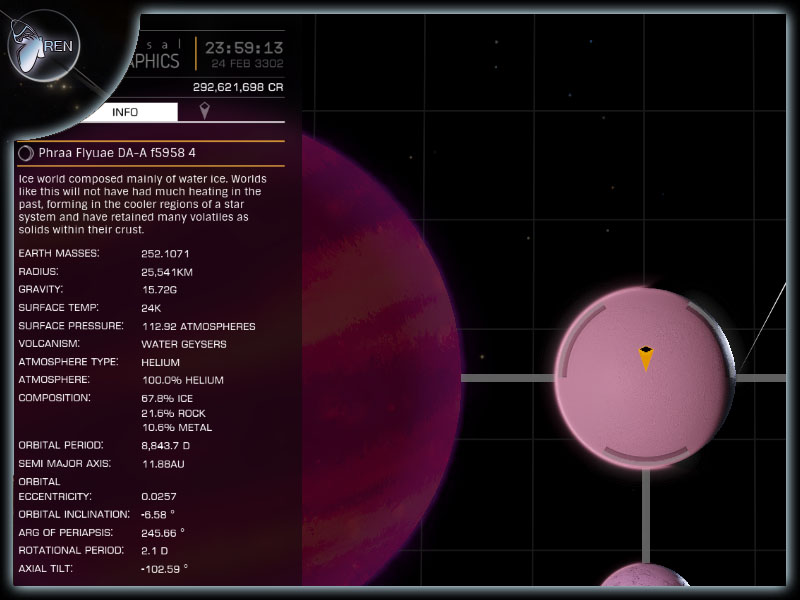The height and width of the screenshot is (600, 800).
Task: Click the Axial Tilt value -102.59°
Action: click(x=164, y=569)
